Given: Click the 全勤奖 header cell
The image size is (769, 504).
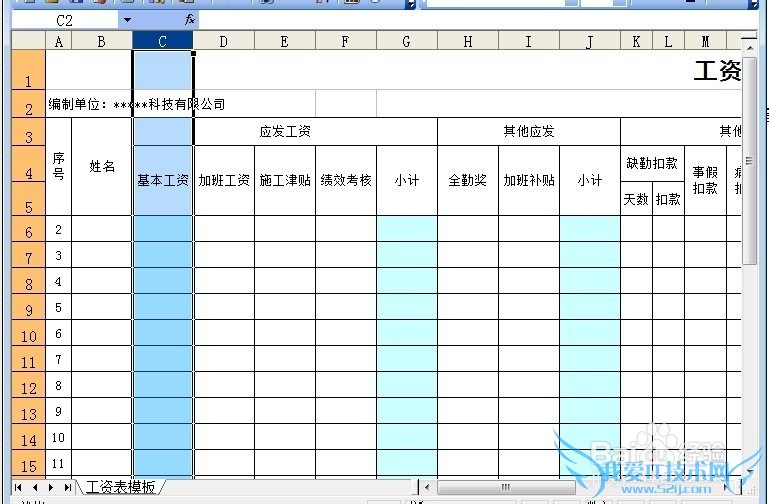Looking at the screenshot, I should tap(468, 180).
